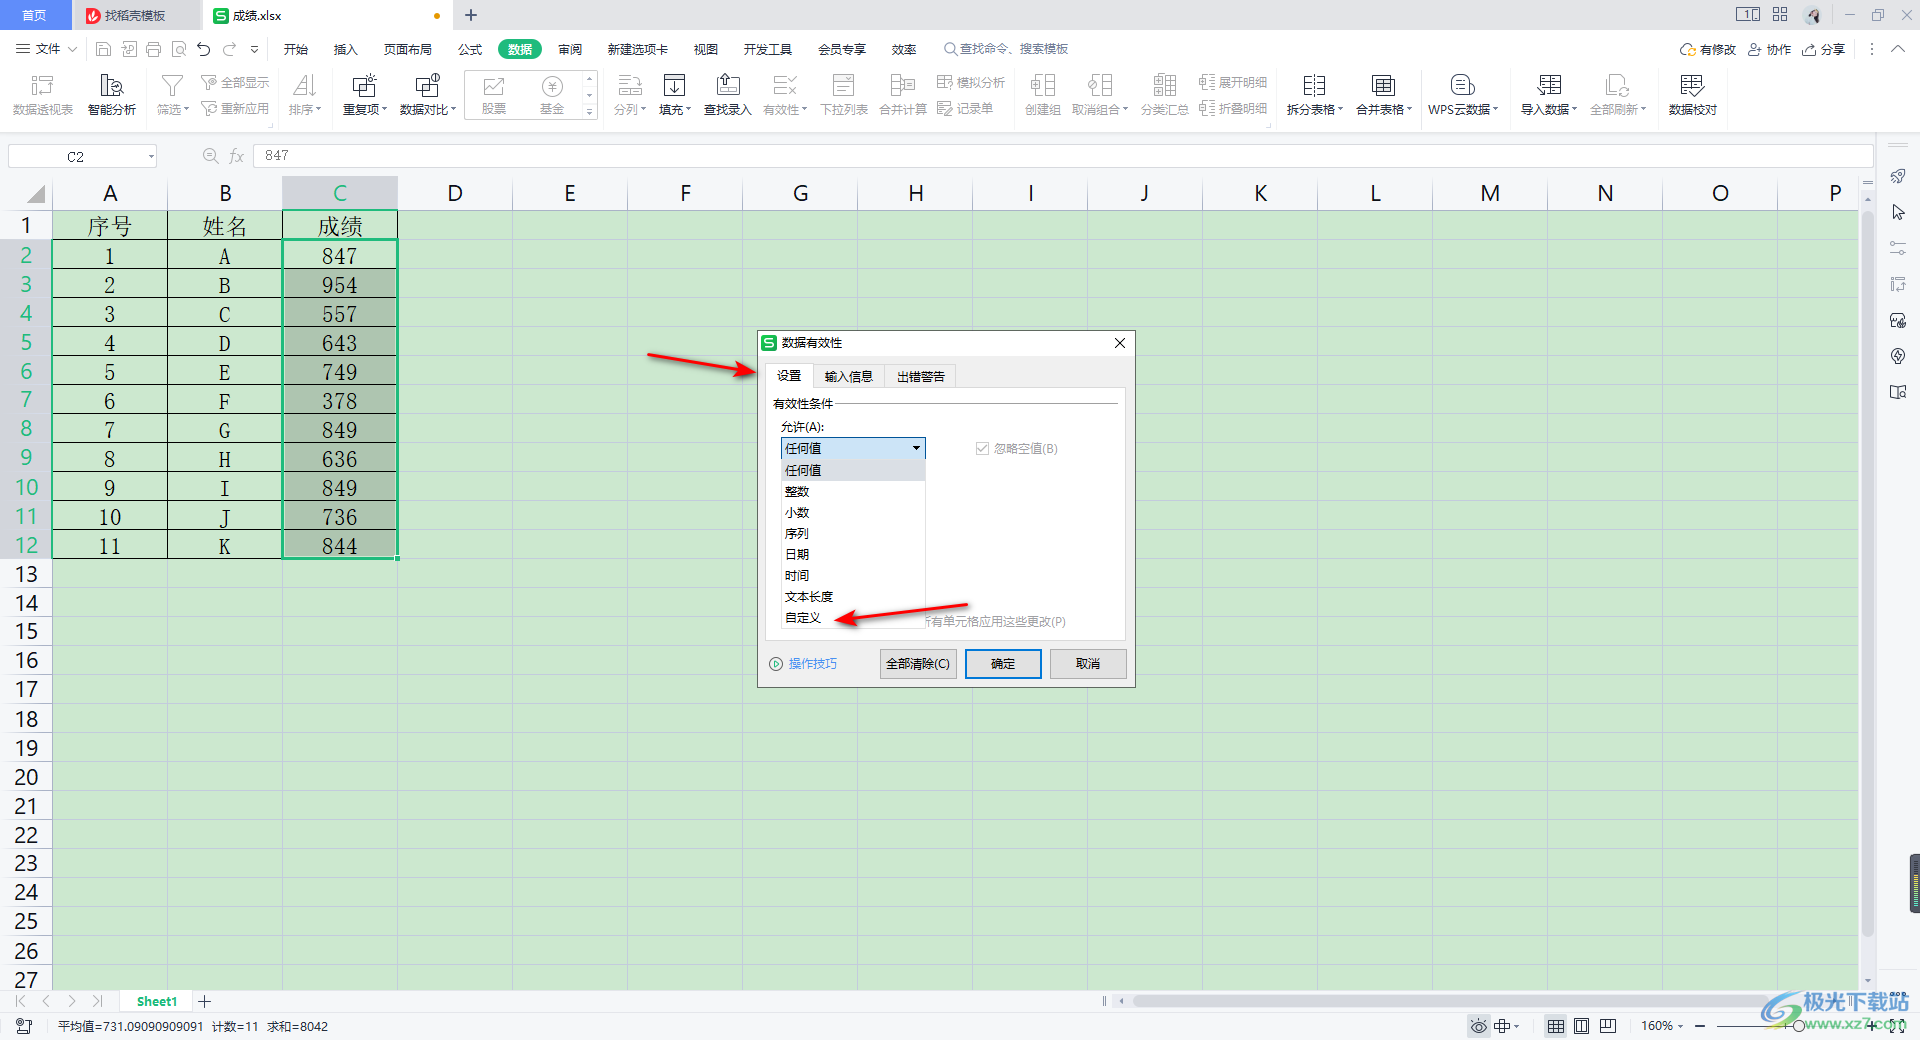This screenshot has height=1040, width=1920.
Task: Expand the name box dropdown arrow
Action: coord(151,156)
